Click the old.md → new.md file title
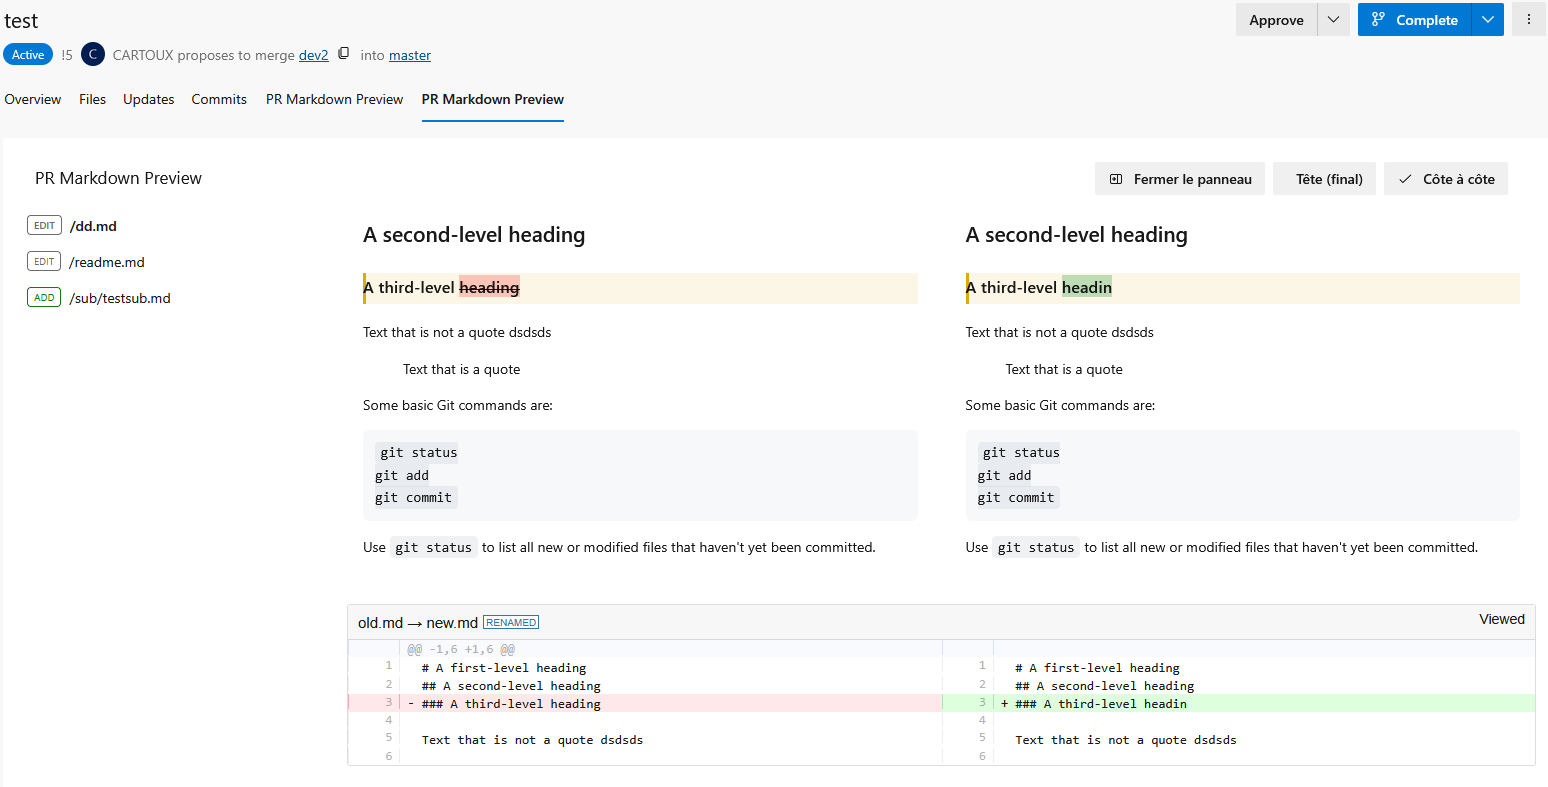The width and height of the screenshot is (1548, 787). pos(418,622)
